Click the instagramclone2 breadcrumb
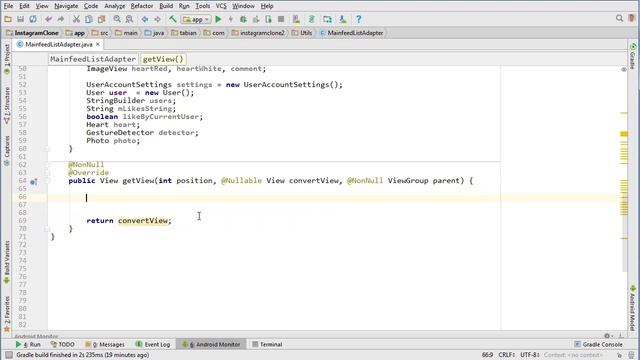The image size is (640, 360). (x=258, y=33)
